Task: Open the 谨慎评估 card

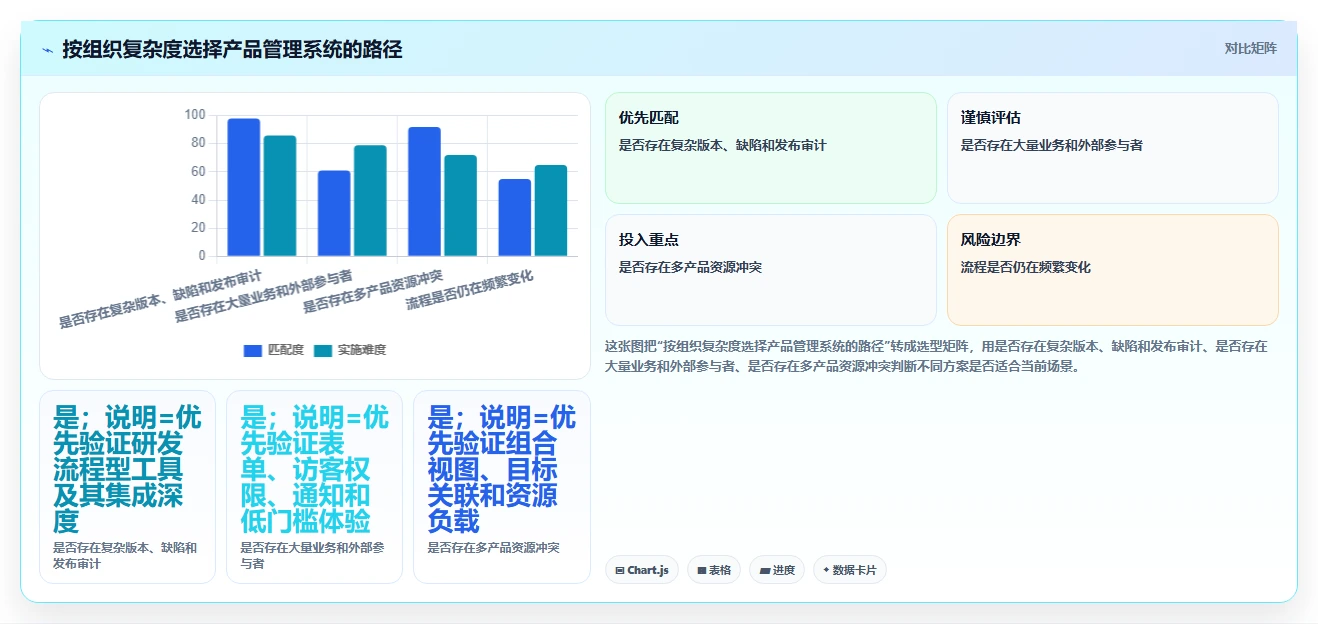Action: (x=1113, y=148)
